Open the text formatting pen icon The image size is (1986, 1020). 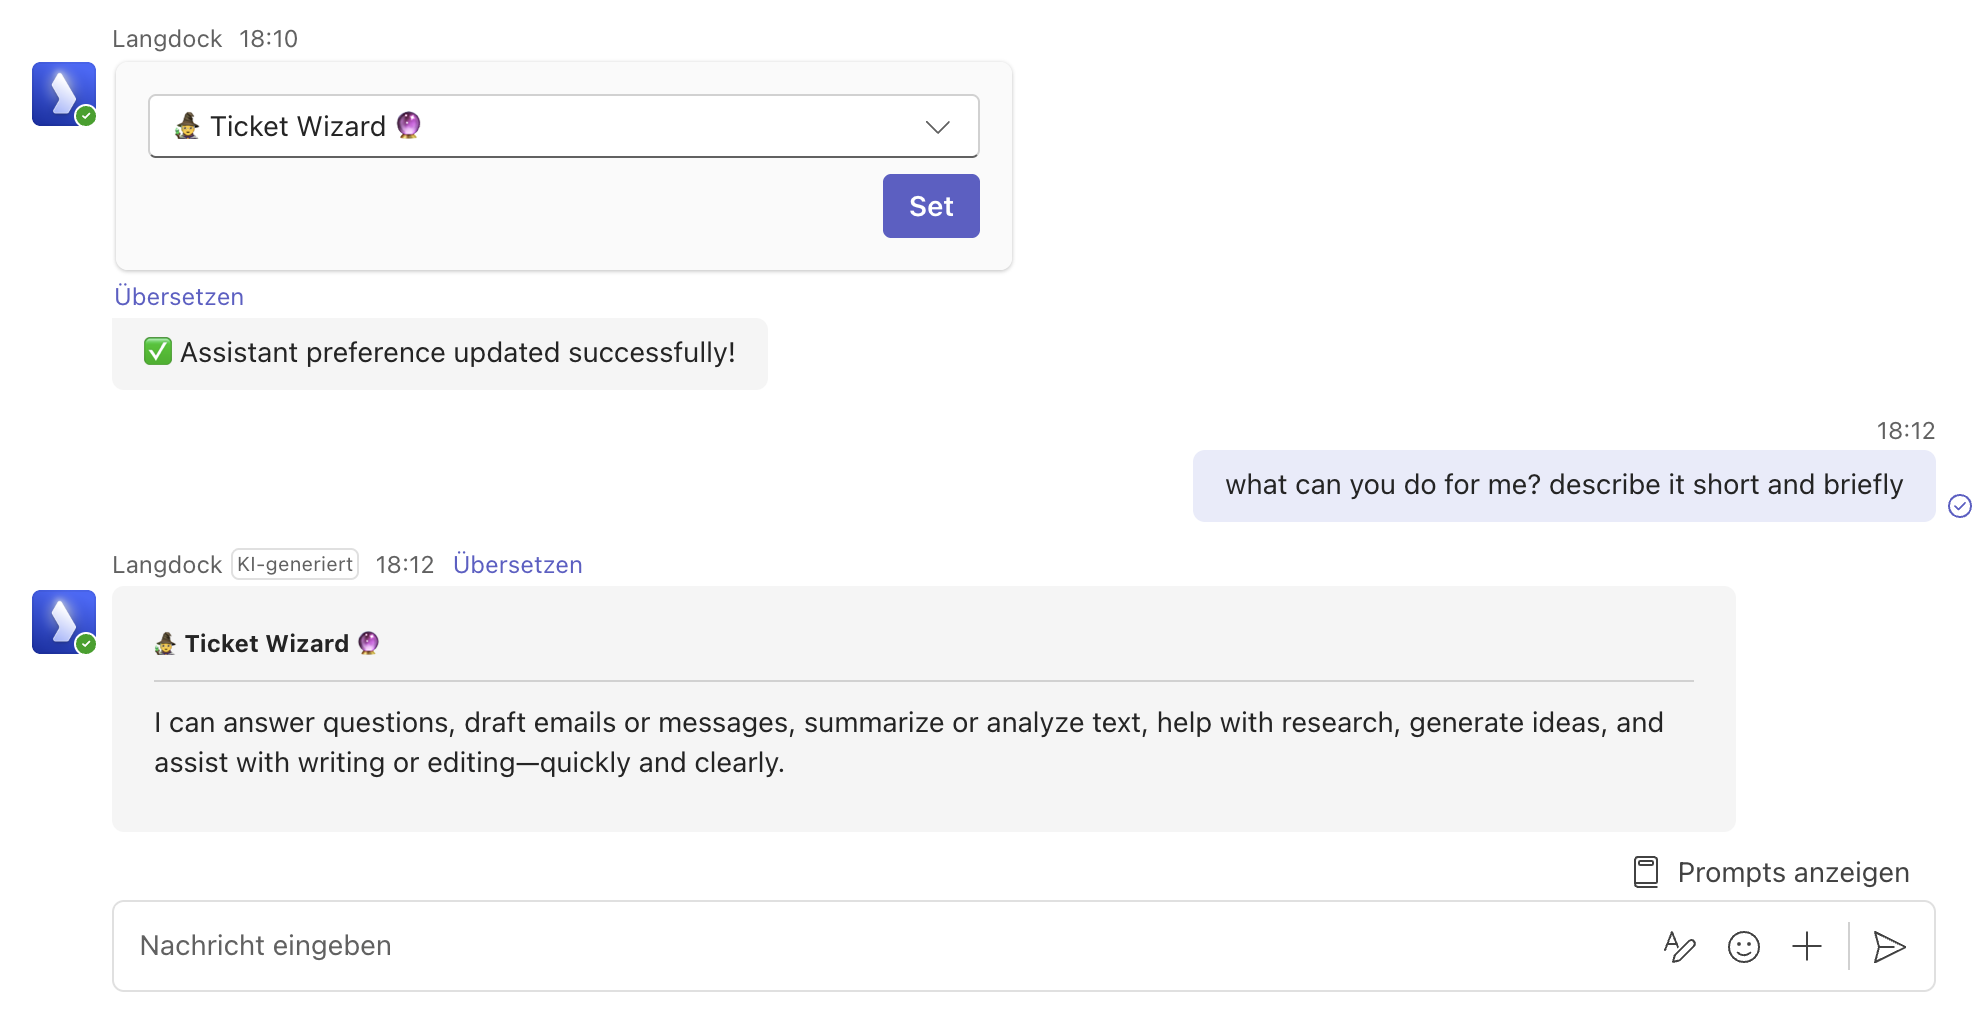click(x=1679, y=946)
